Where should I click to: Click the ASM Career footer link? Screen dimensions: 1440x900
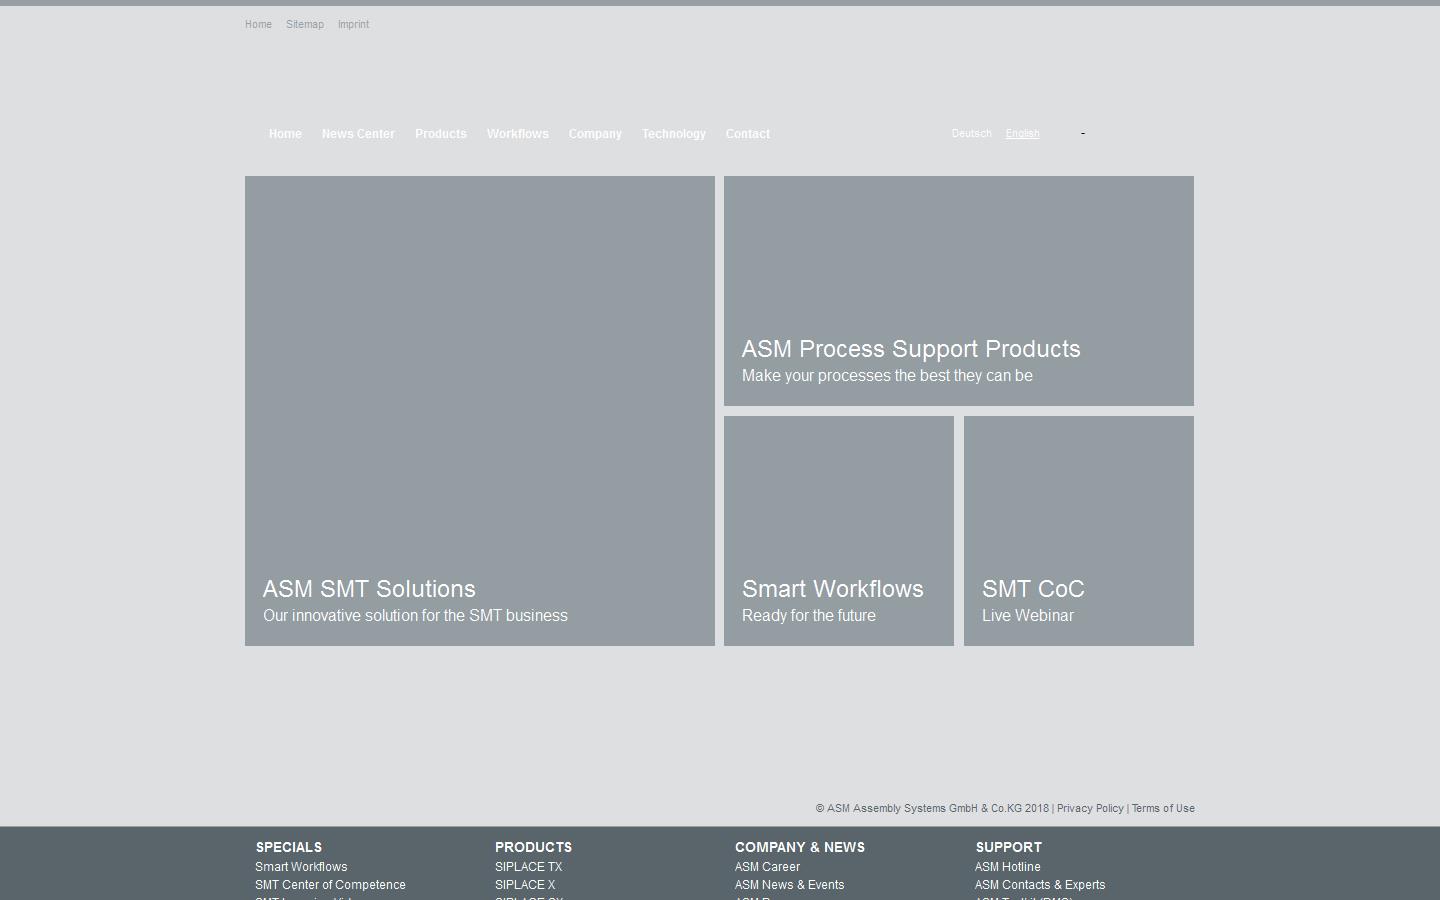tap(767, 867)
